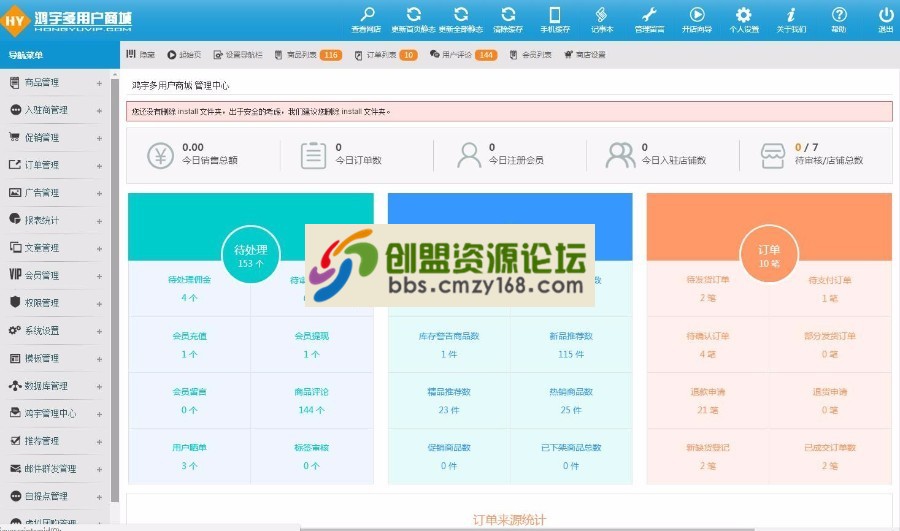The width and height of the screenshot is (900, 531).
Task: Open 商品列表 shortcut with 116 badge
Action: pos(308,55)
